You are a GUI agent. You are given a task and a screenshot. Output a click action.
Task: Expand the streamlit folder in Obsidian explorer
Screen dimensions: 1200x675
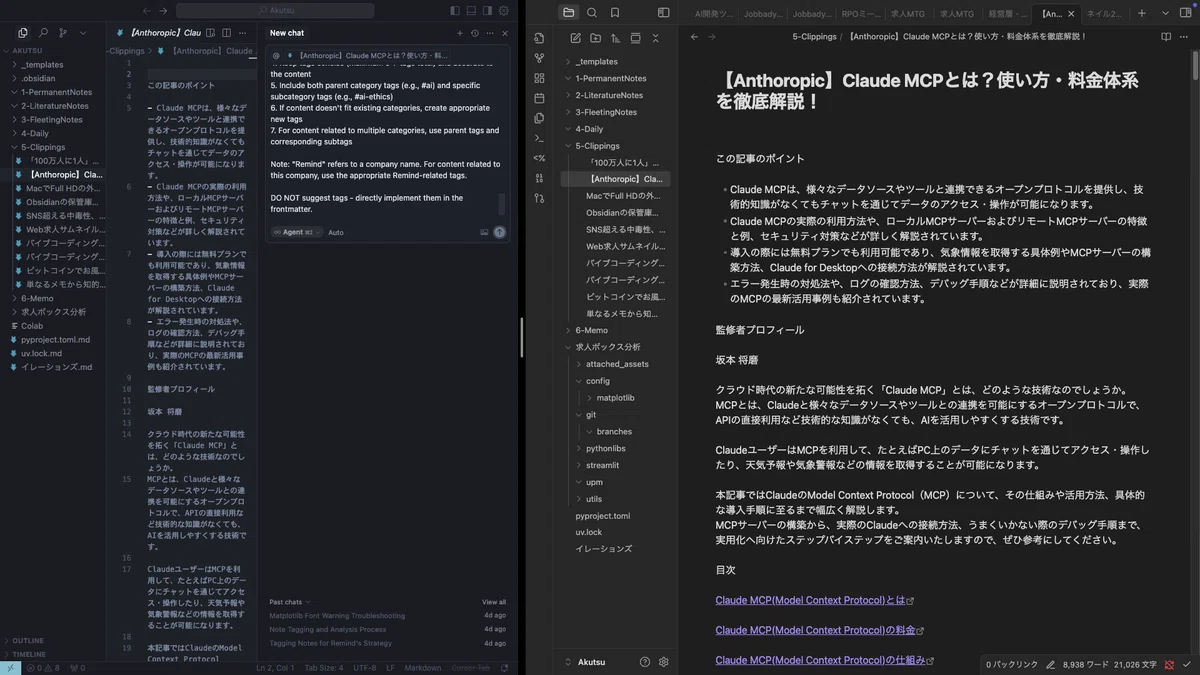[x=602, y=465]
